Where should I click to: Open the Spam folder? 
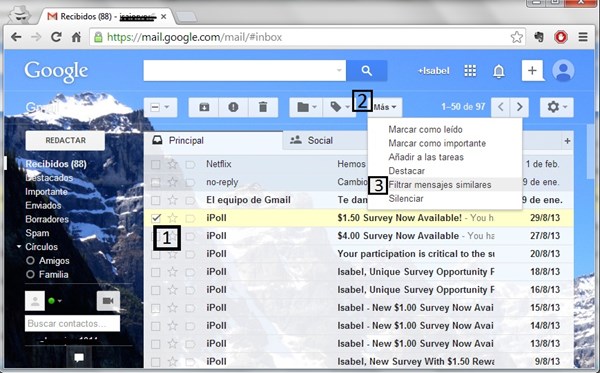(x=37, y=233)
